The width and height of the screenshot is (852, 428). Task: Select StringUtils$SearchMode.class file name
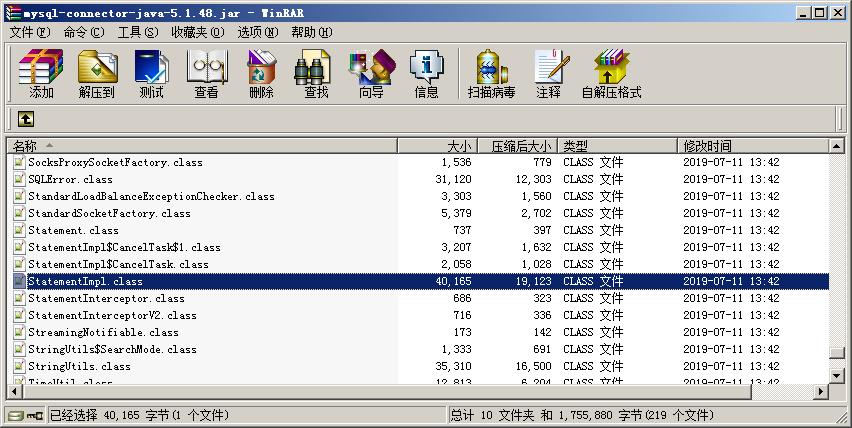point(112,349)
